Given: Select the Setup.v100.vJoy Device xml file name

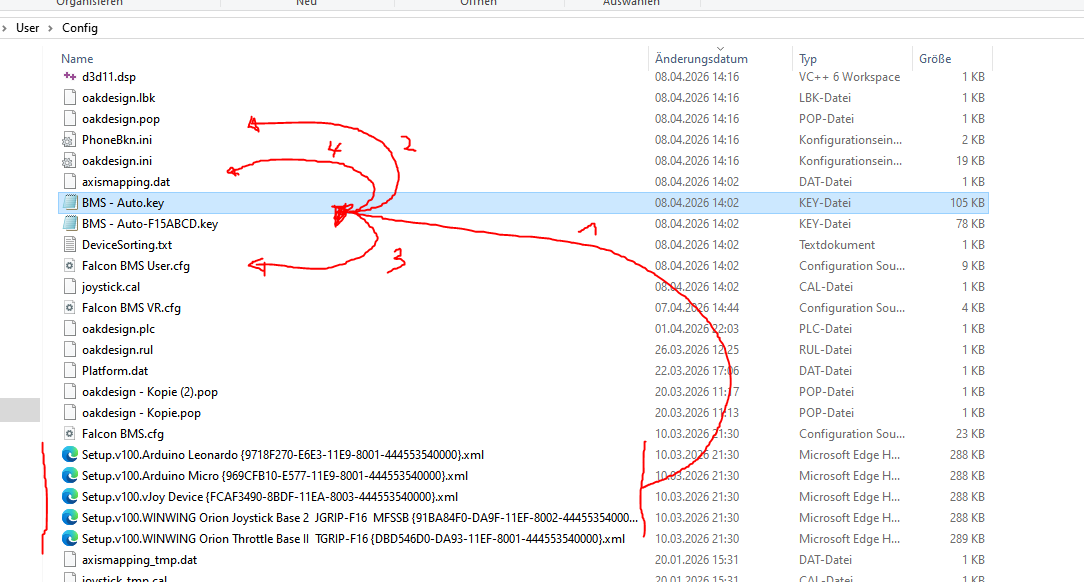Looking at the screenshot, I should (x=270, y=496).
